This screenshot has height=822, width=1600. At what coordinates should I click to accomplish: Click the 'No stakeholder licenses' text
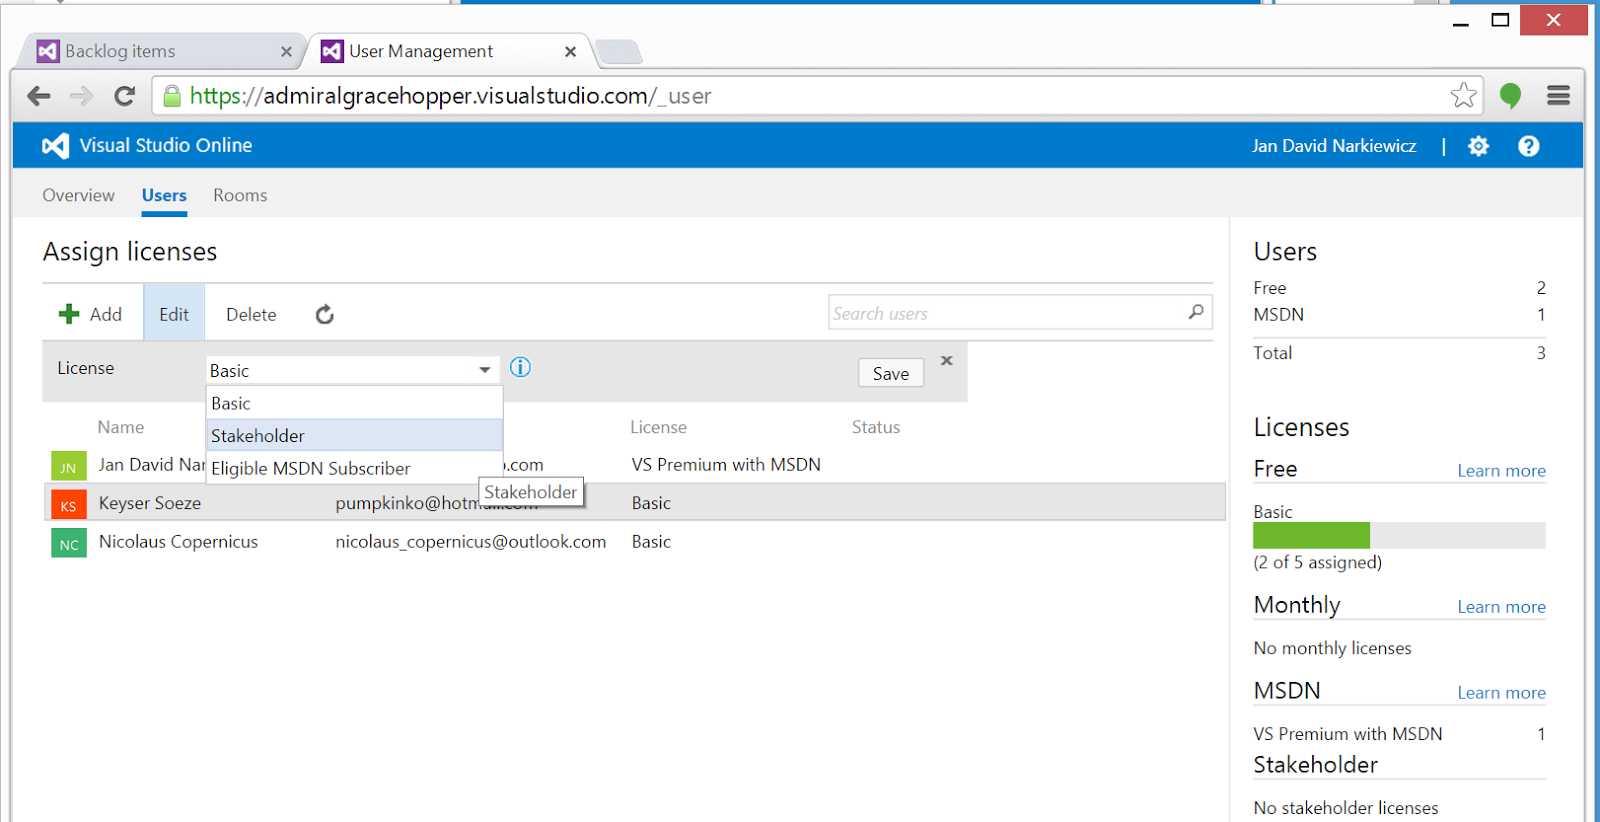[x=1346, y=808]
